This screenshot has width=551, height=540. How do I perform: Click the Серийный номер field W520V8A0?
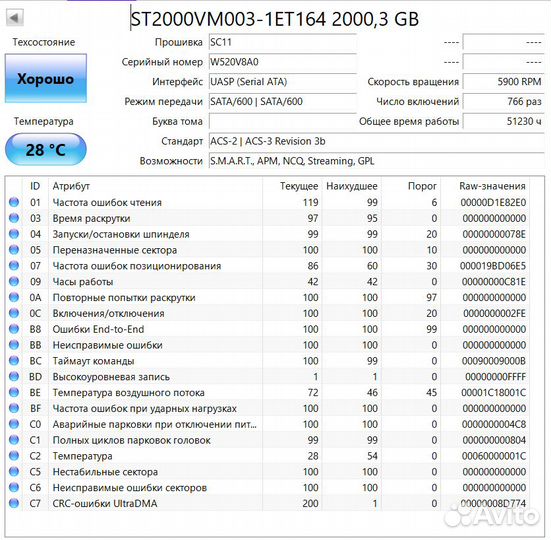point(283,62)
